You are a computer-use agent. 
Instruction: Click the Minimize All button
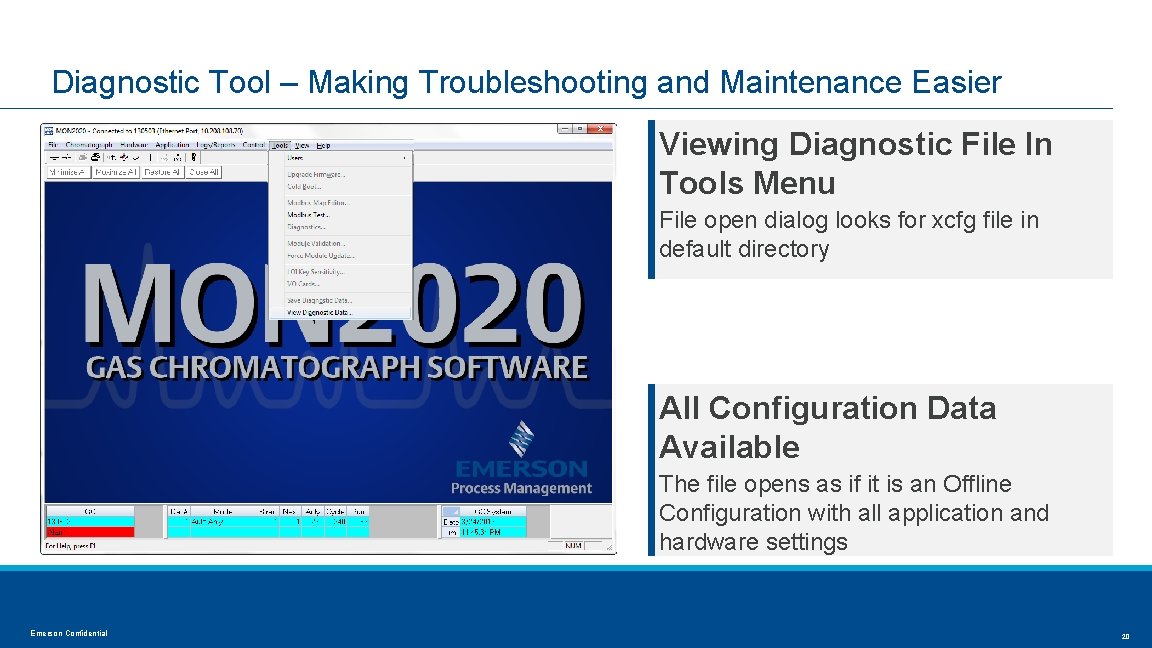point(68,172)
